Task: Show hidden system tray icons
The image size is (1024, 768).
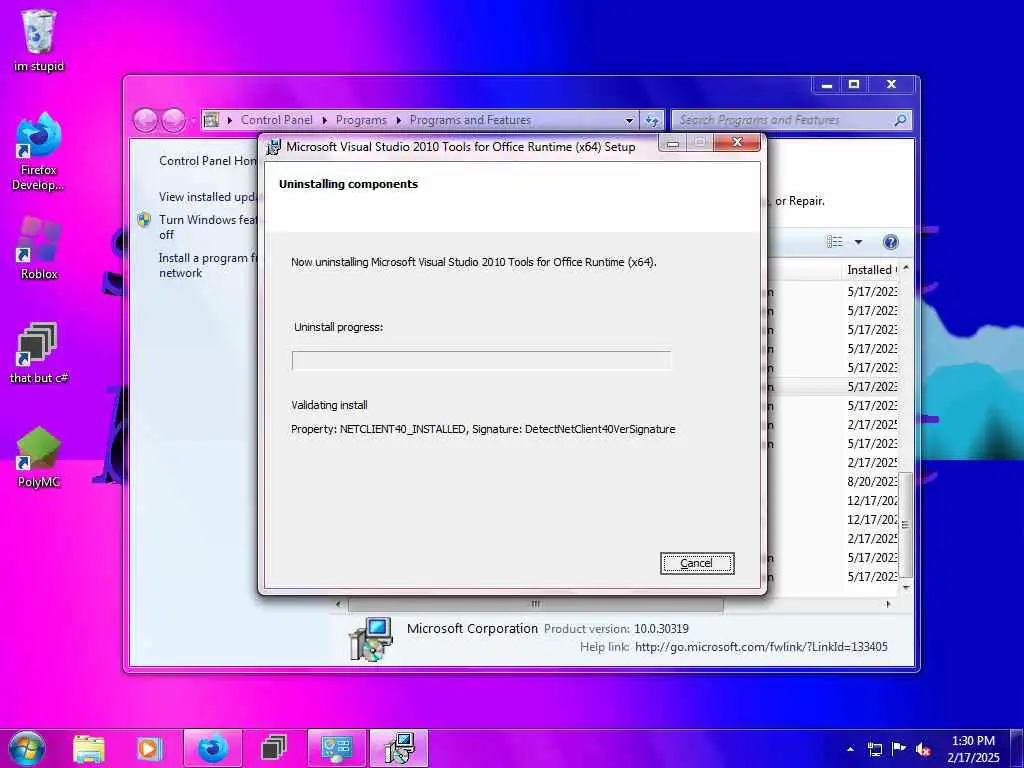Action: point(850,749)
